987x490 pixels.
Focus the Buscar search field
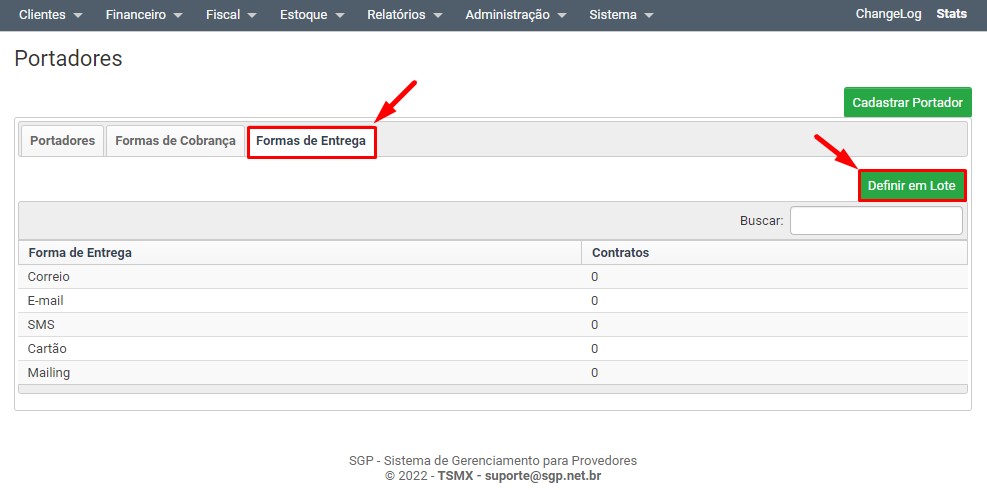(876, 220)
